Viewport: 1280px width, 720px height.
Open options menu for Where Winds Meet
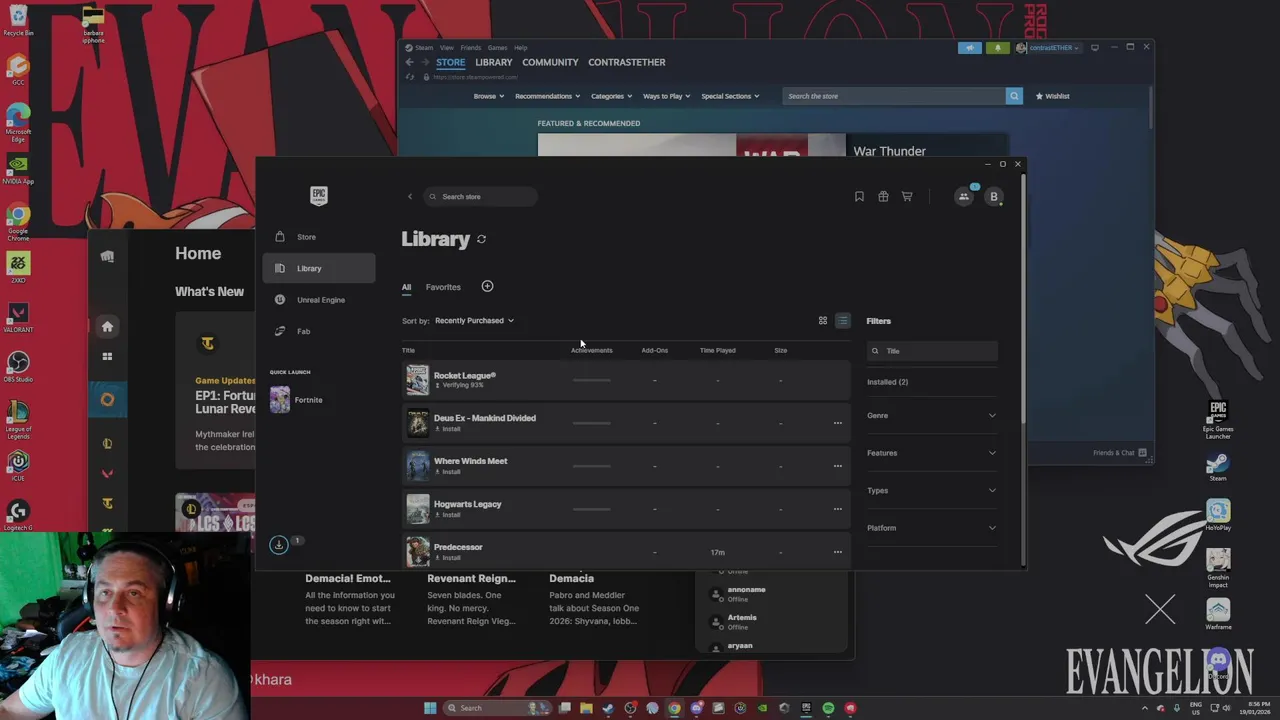pyautogui.click(x=838, y=466)
